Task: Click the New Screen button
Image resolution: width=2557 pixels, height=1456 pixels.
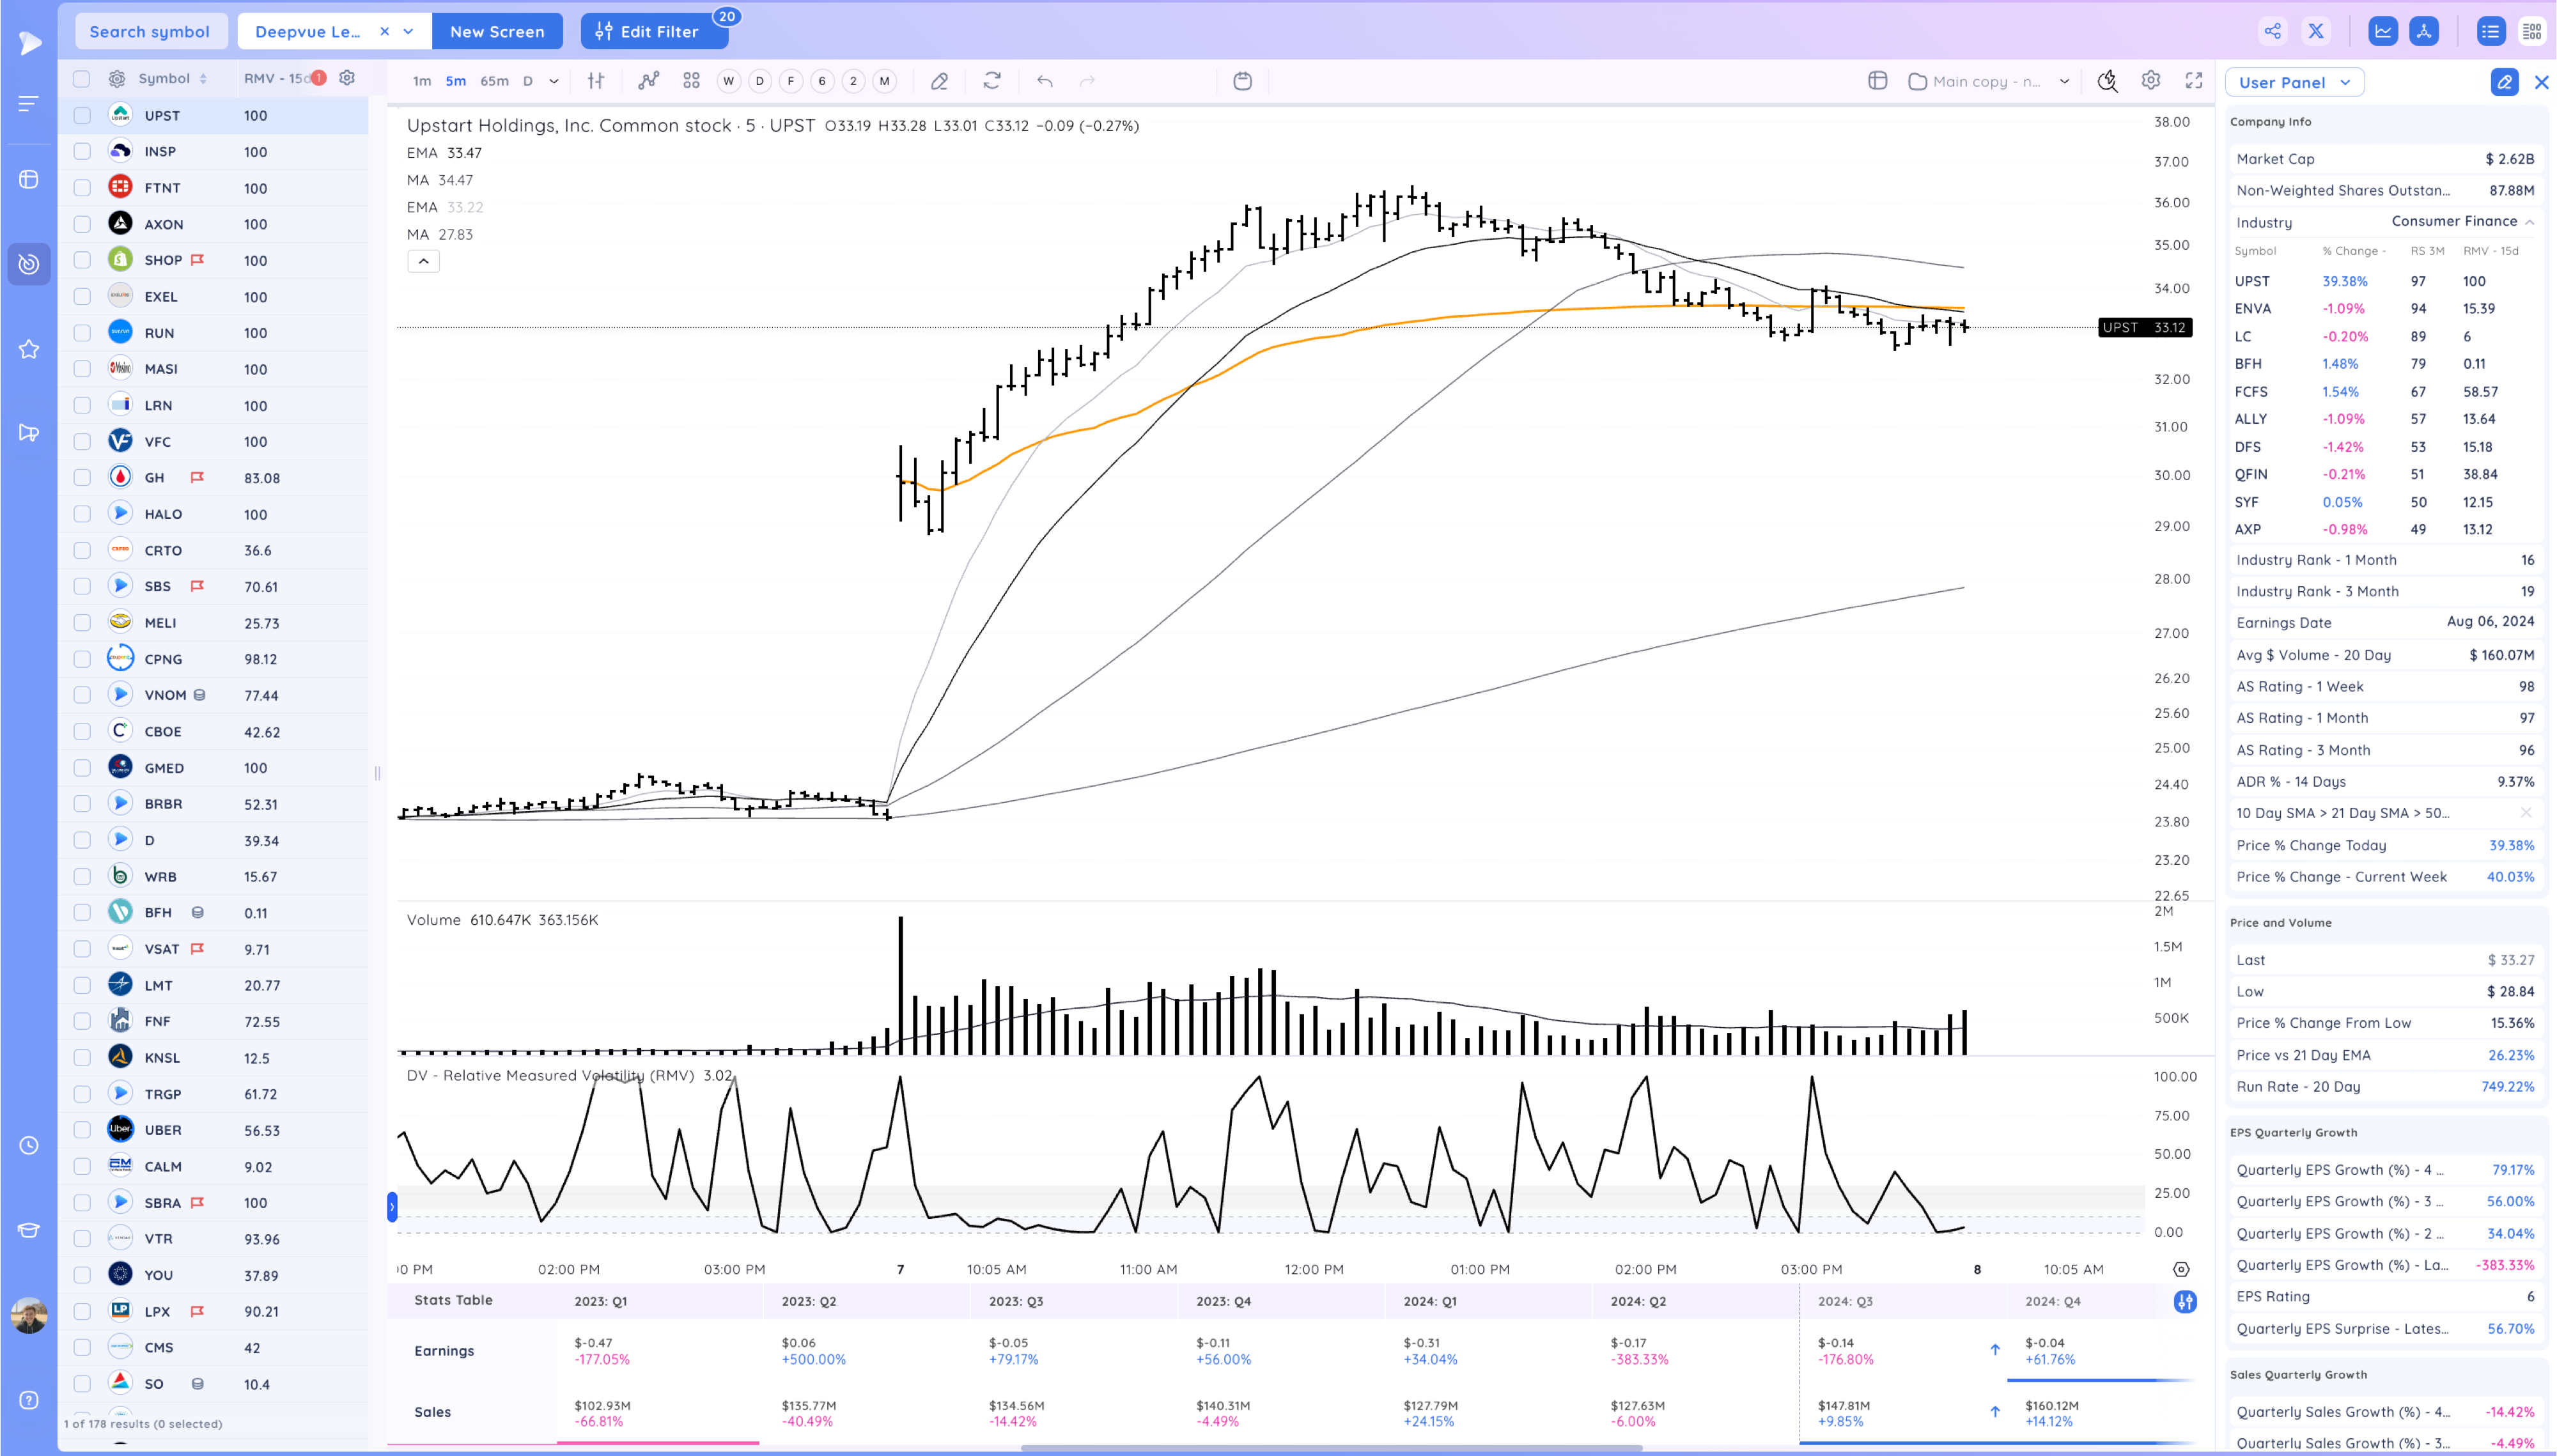Action: (497, 31)
